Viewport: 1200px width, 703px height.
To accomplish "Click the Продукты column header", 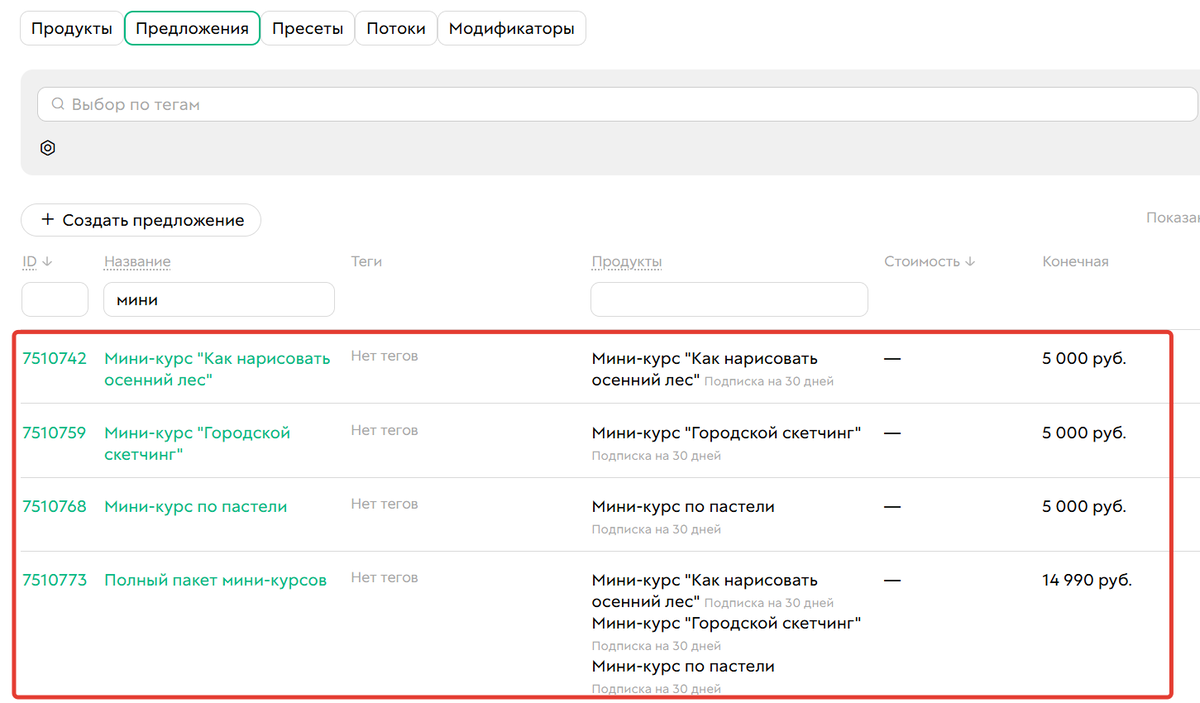I will tap(627, 261).
